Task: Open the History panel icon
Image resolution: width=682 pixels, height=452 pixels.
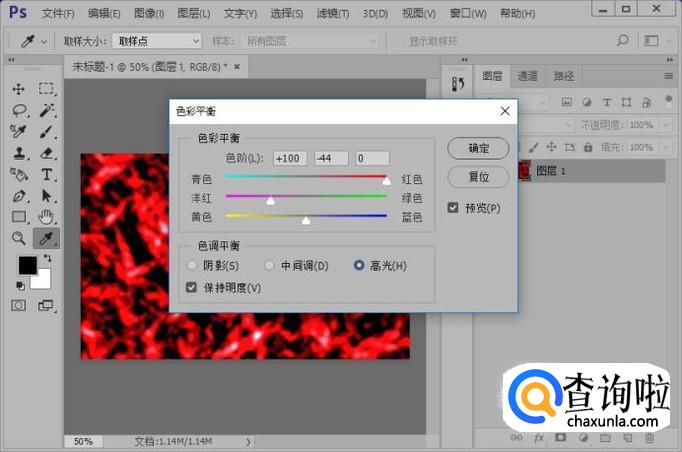Action: tap(458, 84)
